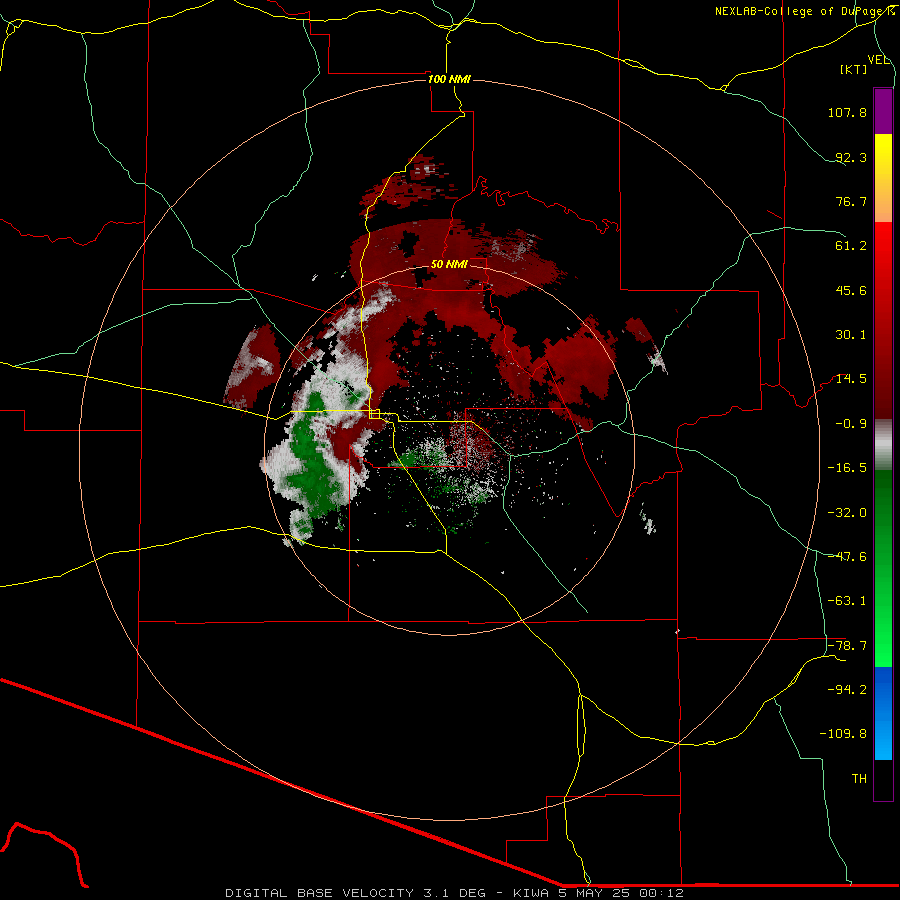
Task: Click the 100 NMI range ring label
Action: tap(449, 79)
